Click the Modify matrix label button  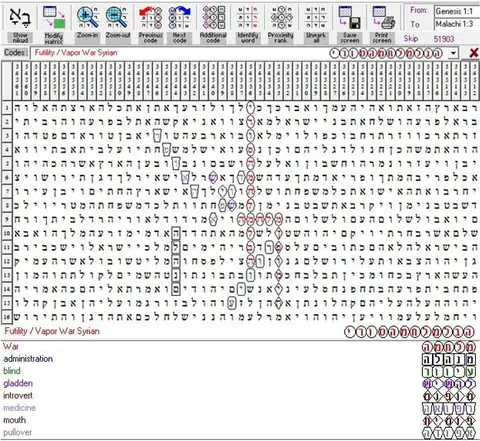(x=54, y=38)
